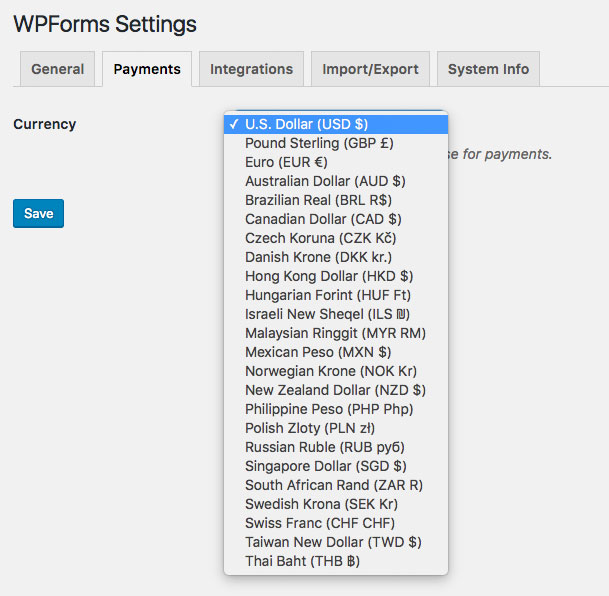Select Canadian Dollar (CAD $)
The height and width of the screenshot is (596, 609).
pos(336,219)
